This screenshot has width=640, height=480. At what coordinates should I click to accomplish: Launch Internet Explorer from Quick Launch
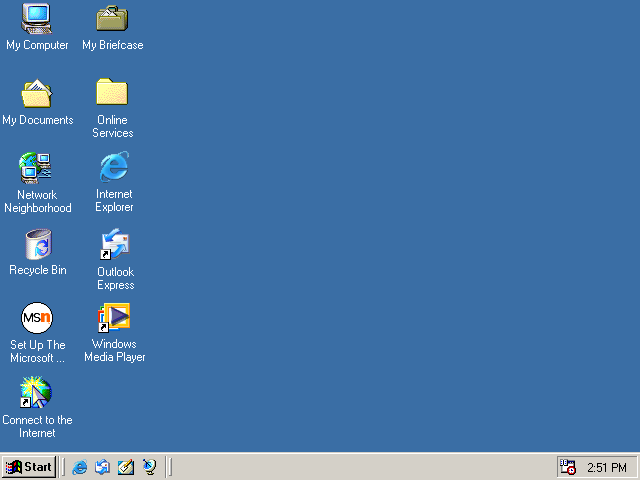pyautogui.click(x=80, y=467)
